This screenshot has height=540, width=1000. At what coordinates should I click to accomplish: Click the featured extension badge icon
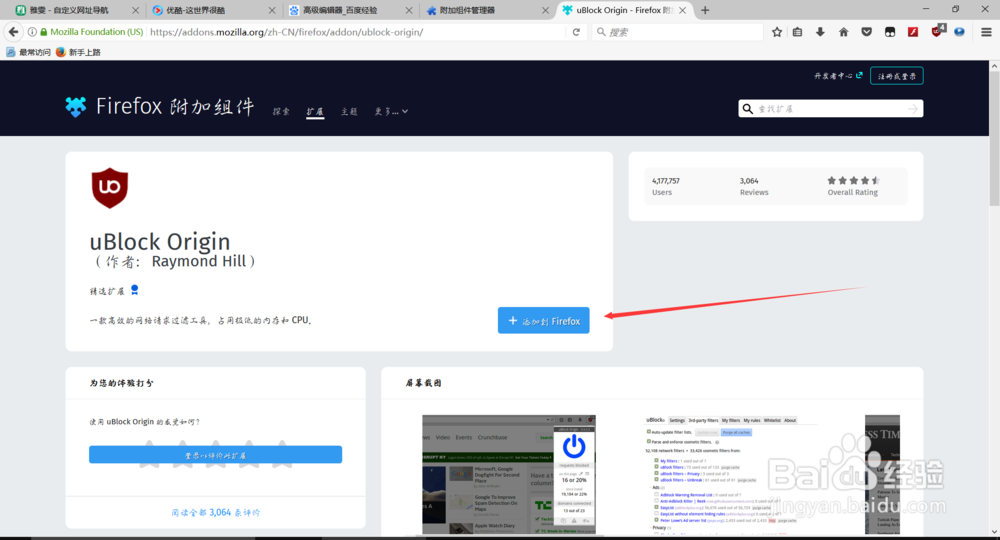[x=135, y=290]
